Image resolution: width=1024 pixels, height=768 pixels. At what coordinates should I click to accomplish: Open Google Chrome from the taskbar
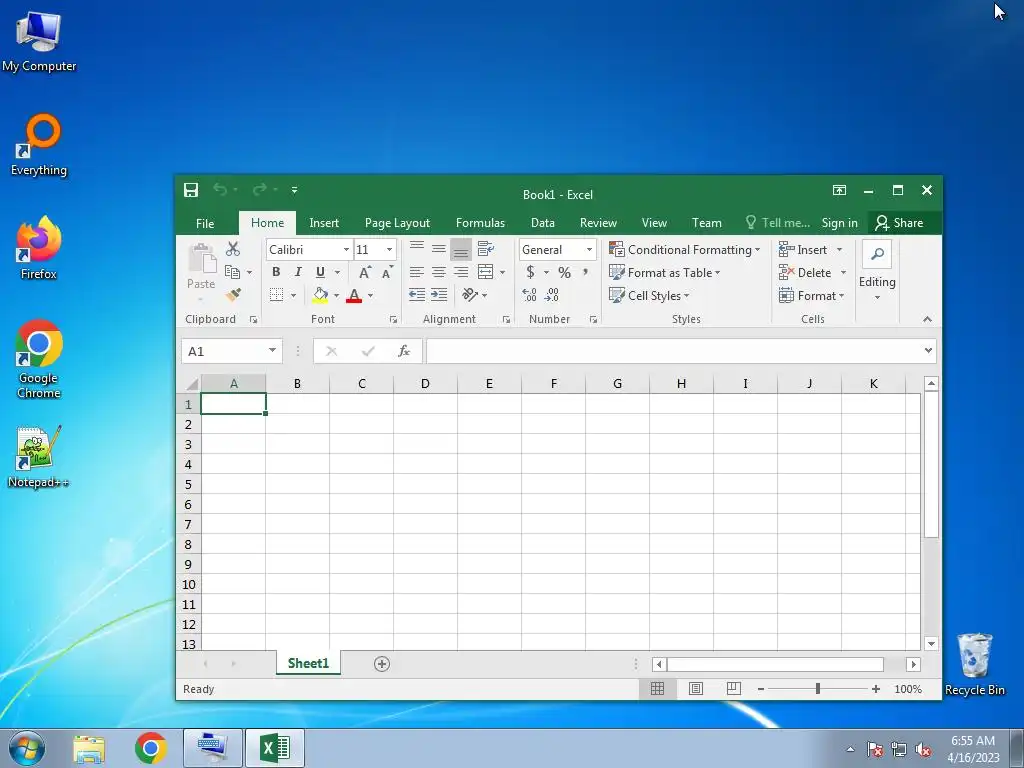(x=151, y=748)
